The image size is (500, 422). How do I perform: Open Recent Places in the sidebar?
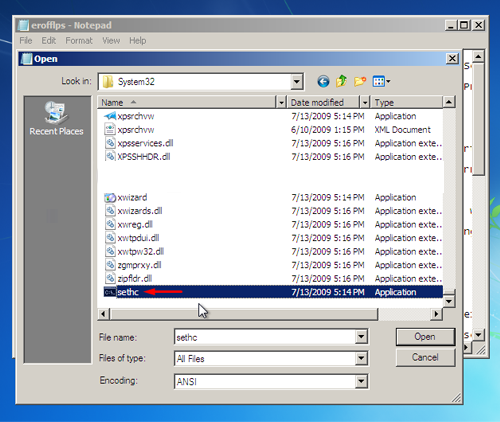click(x=56, y=119)
